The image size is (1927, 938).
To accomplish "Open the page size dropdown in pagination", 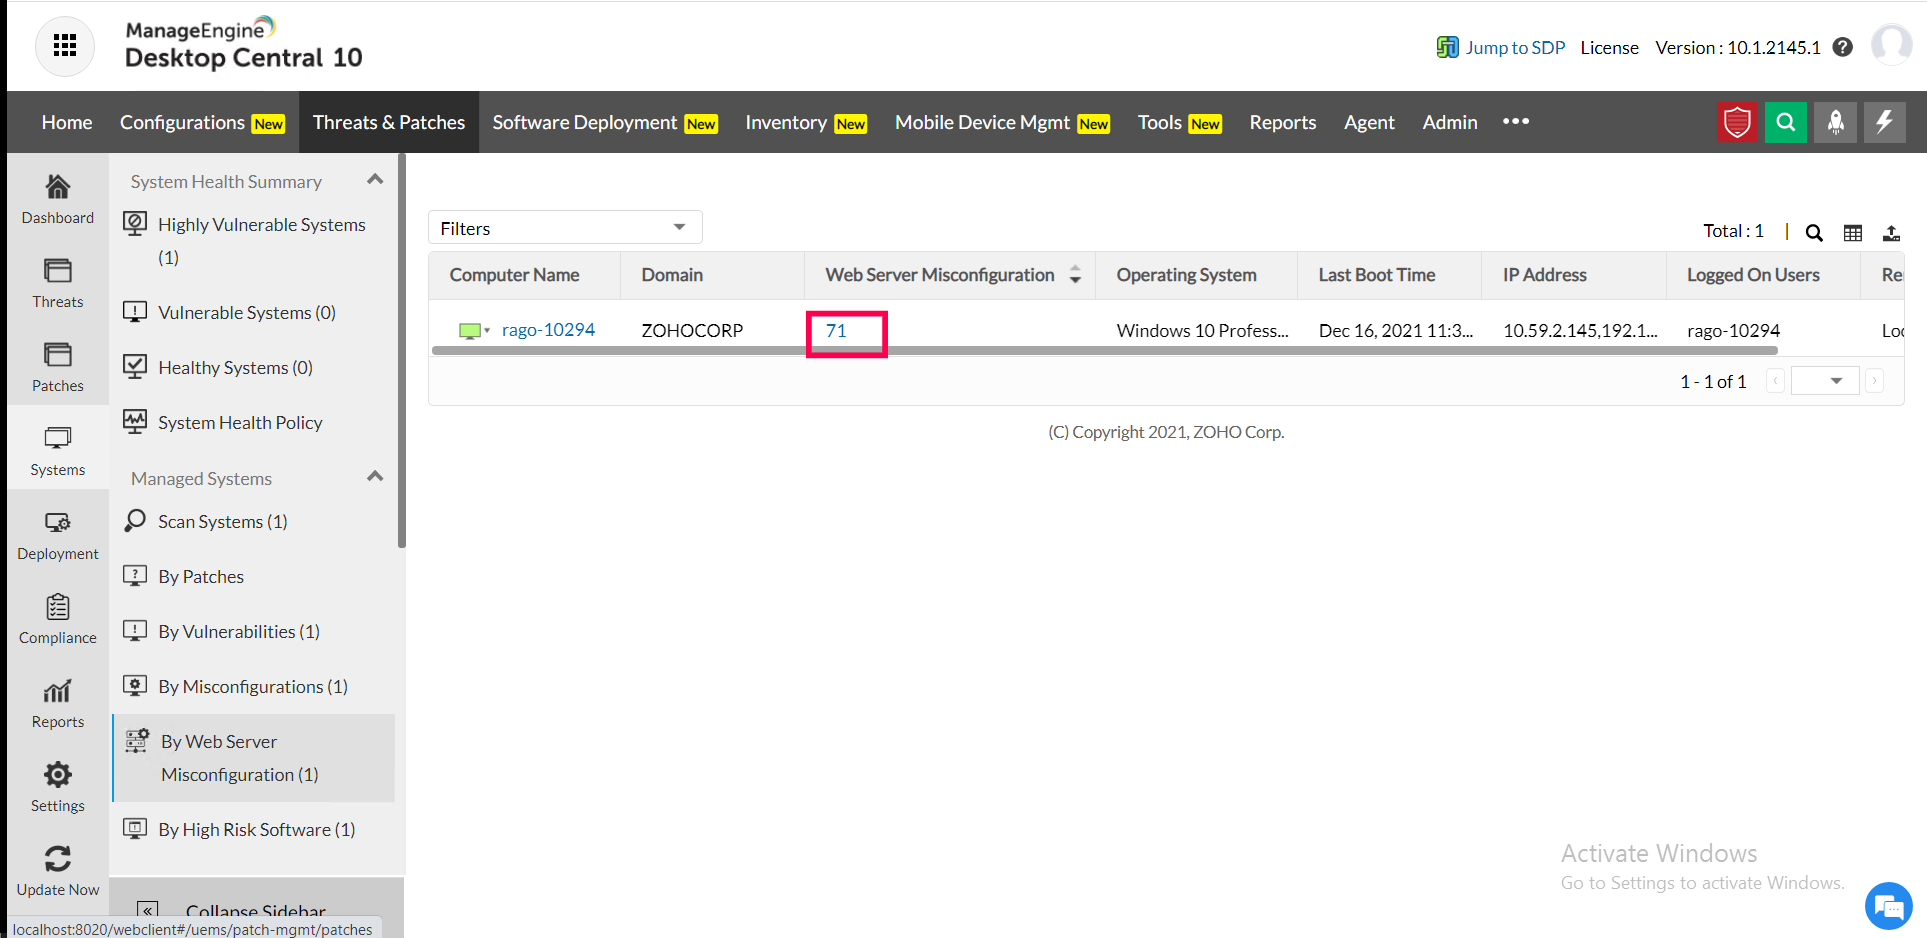I will [x=1825, y=381].
